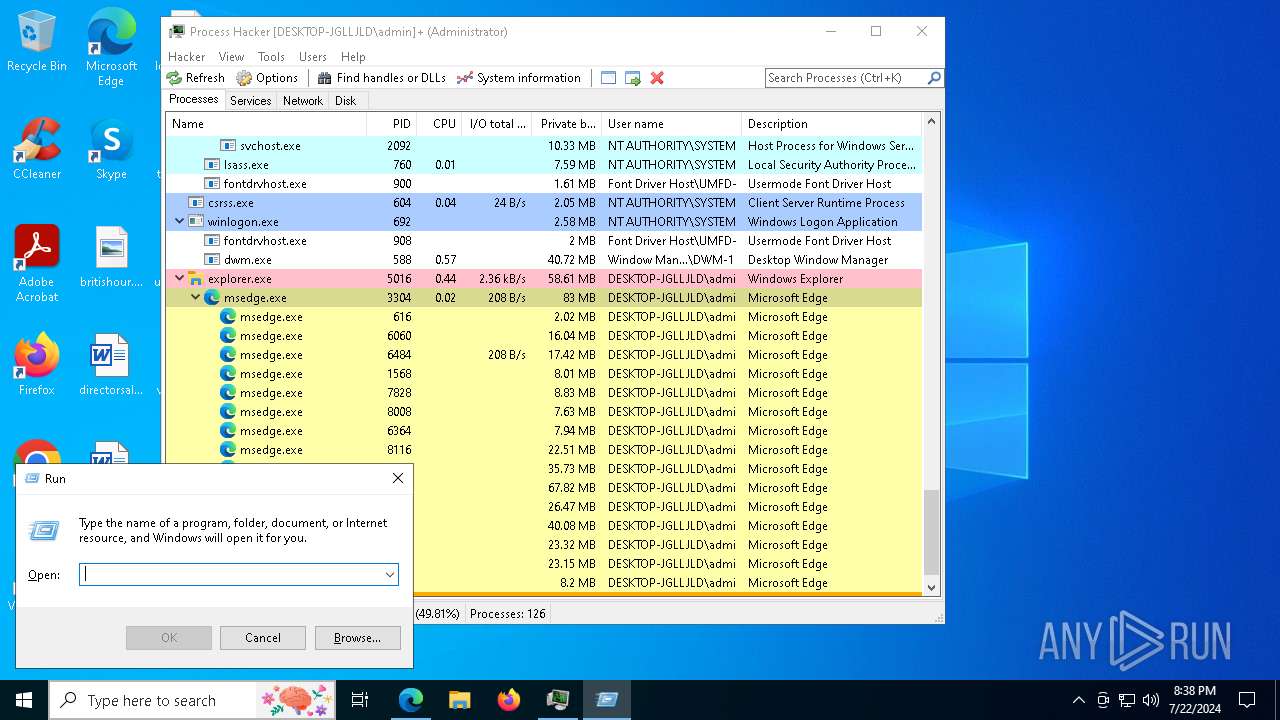Viewport: 1280px width, 720px height.
Task: Click the Edge icon of msedge.exe PID 616
Action: pos(228,317)
